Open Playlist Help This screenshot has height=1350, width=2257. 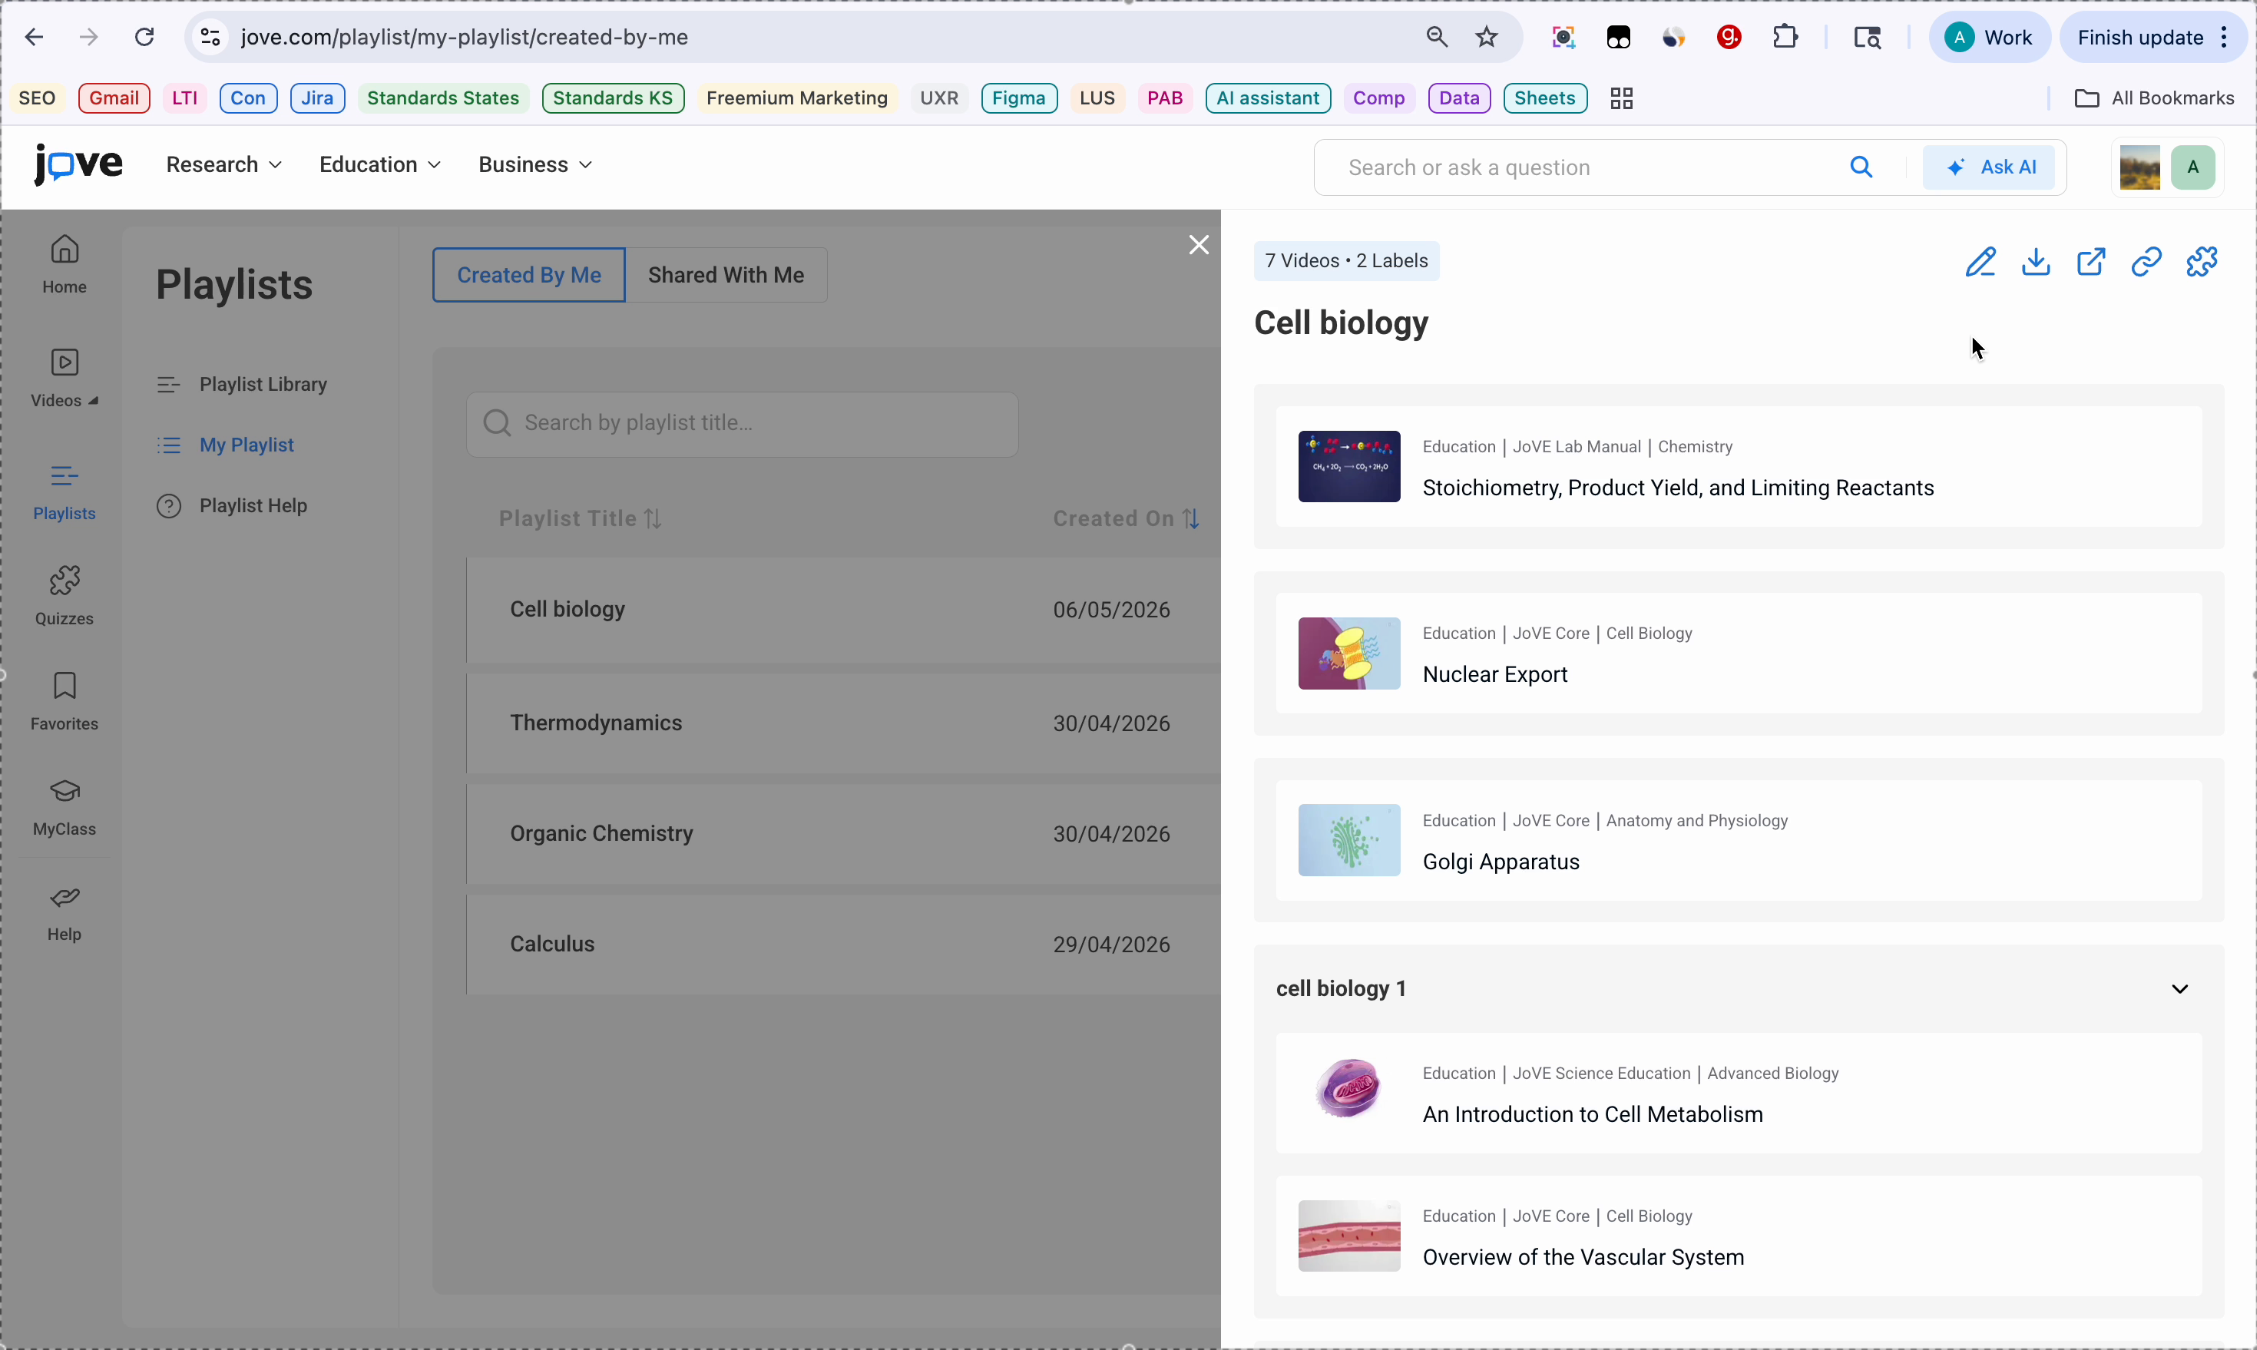232,506
